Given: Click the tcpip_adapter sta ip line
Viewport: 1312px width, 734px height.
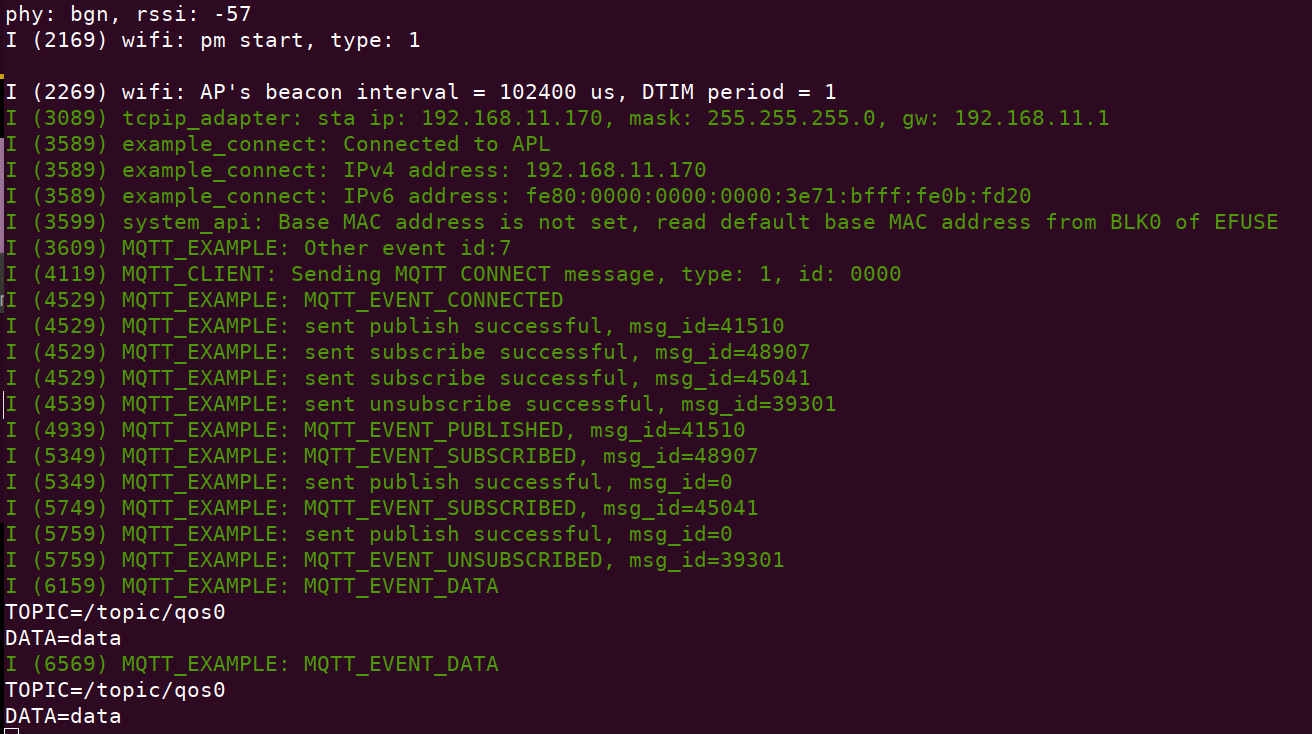Looking at the screenshot, I should coord(557,118).
